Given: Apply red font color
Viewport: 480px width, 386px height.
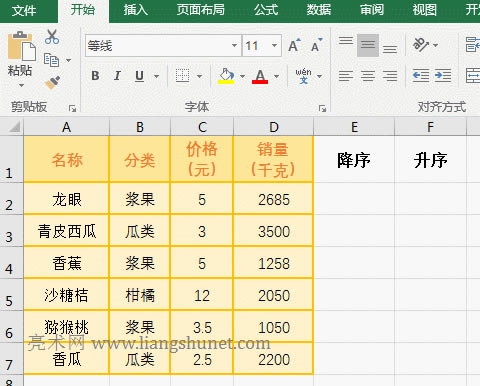Looking at the screenshot, I should click(260, 76).
